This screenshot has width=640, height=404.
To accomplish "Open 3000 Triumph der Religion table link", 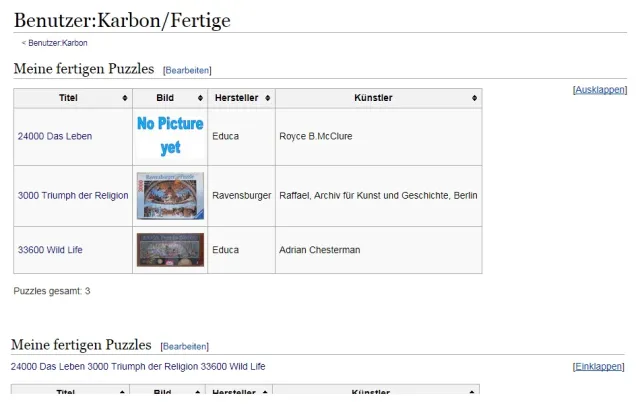I will 73,195.
